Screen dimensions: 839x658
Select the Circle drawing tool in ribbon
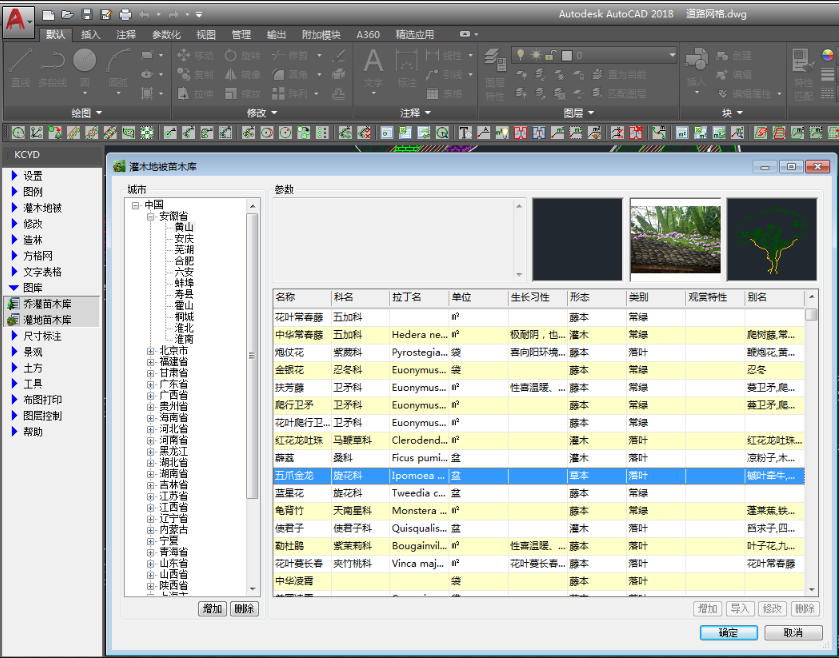pos(85,62)
